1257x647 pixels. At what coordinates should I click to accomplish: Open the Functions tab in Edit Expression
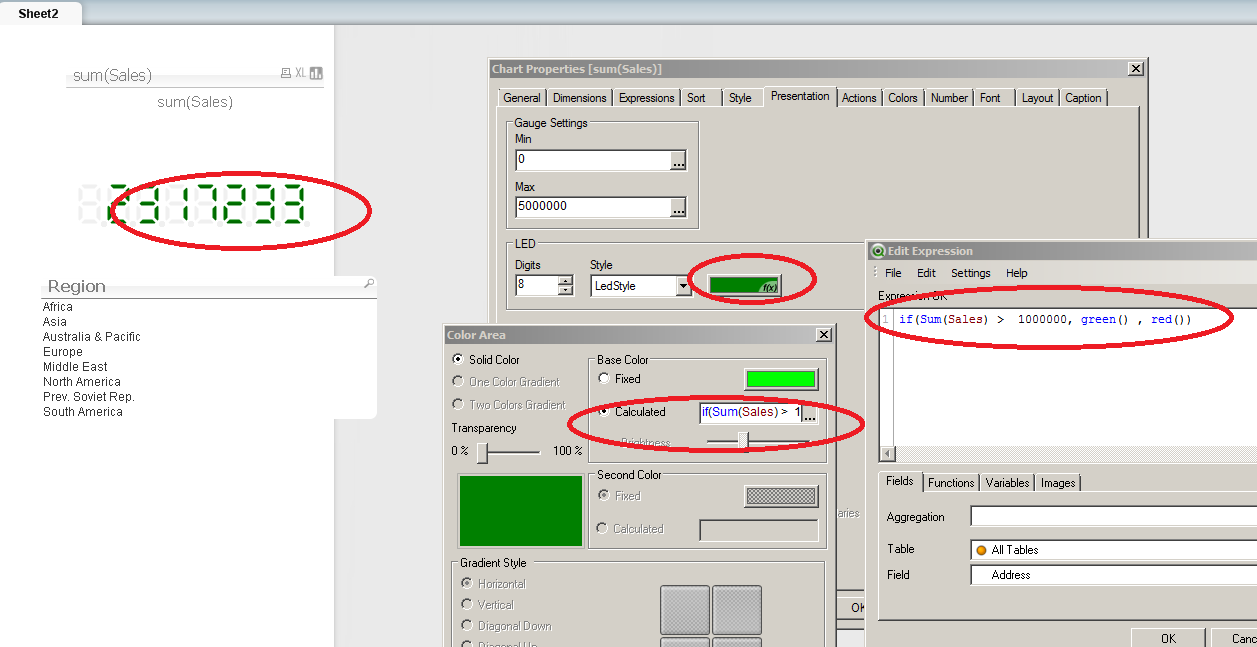pyautogui.click(x=951, y=483)
